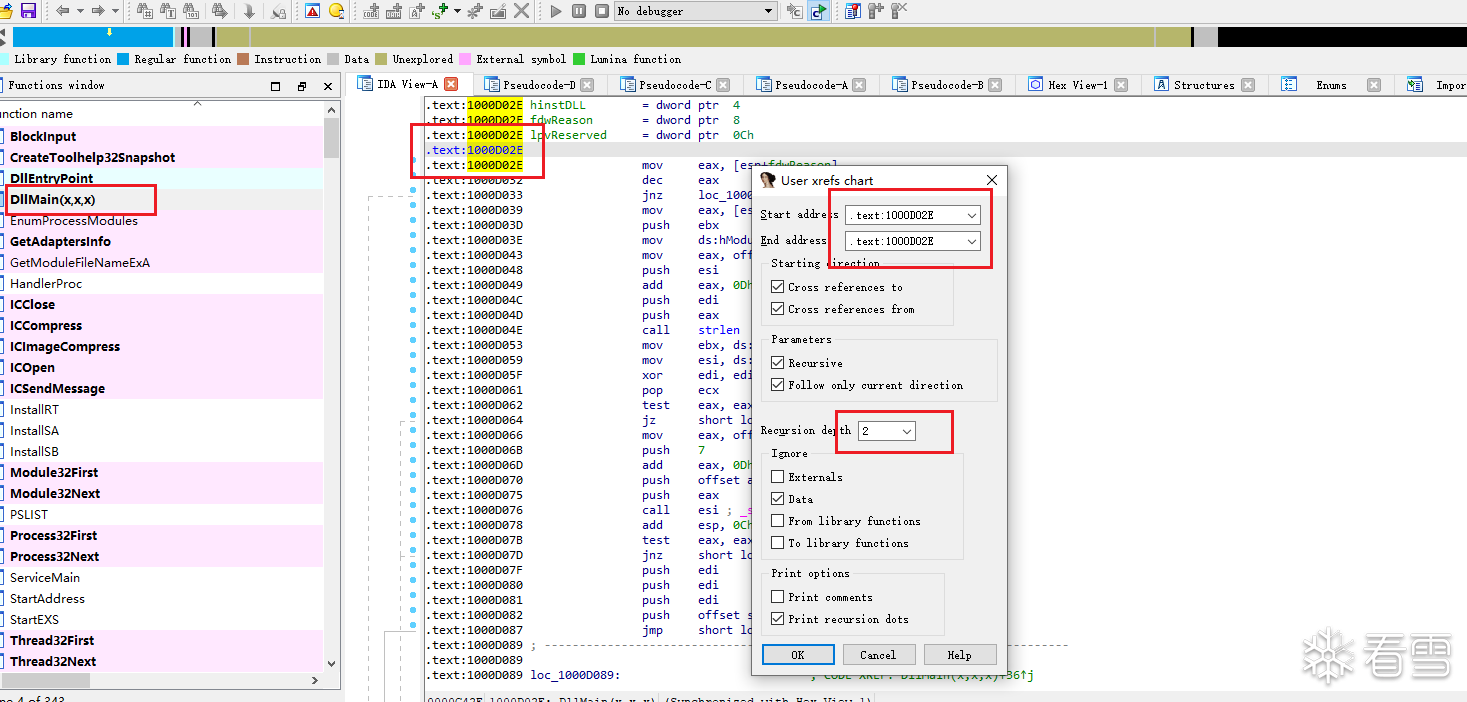The width and height of the screenshot is (1467, 702).
Task: Open the Start address dropdown
Action: [x=971, y=215]
